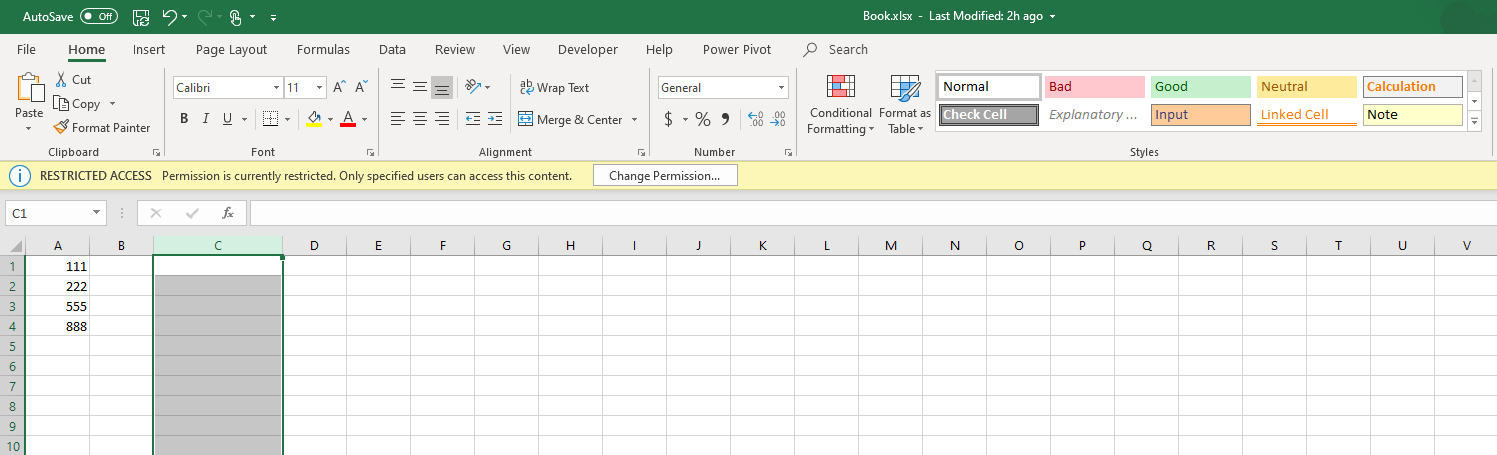Toggle Bottom Align button
The width and height of the screenshot is (1497, 455).
442,87
